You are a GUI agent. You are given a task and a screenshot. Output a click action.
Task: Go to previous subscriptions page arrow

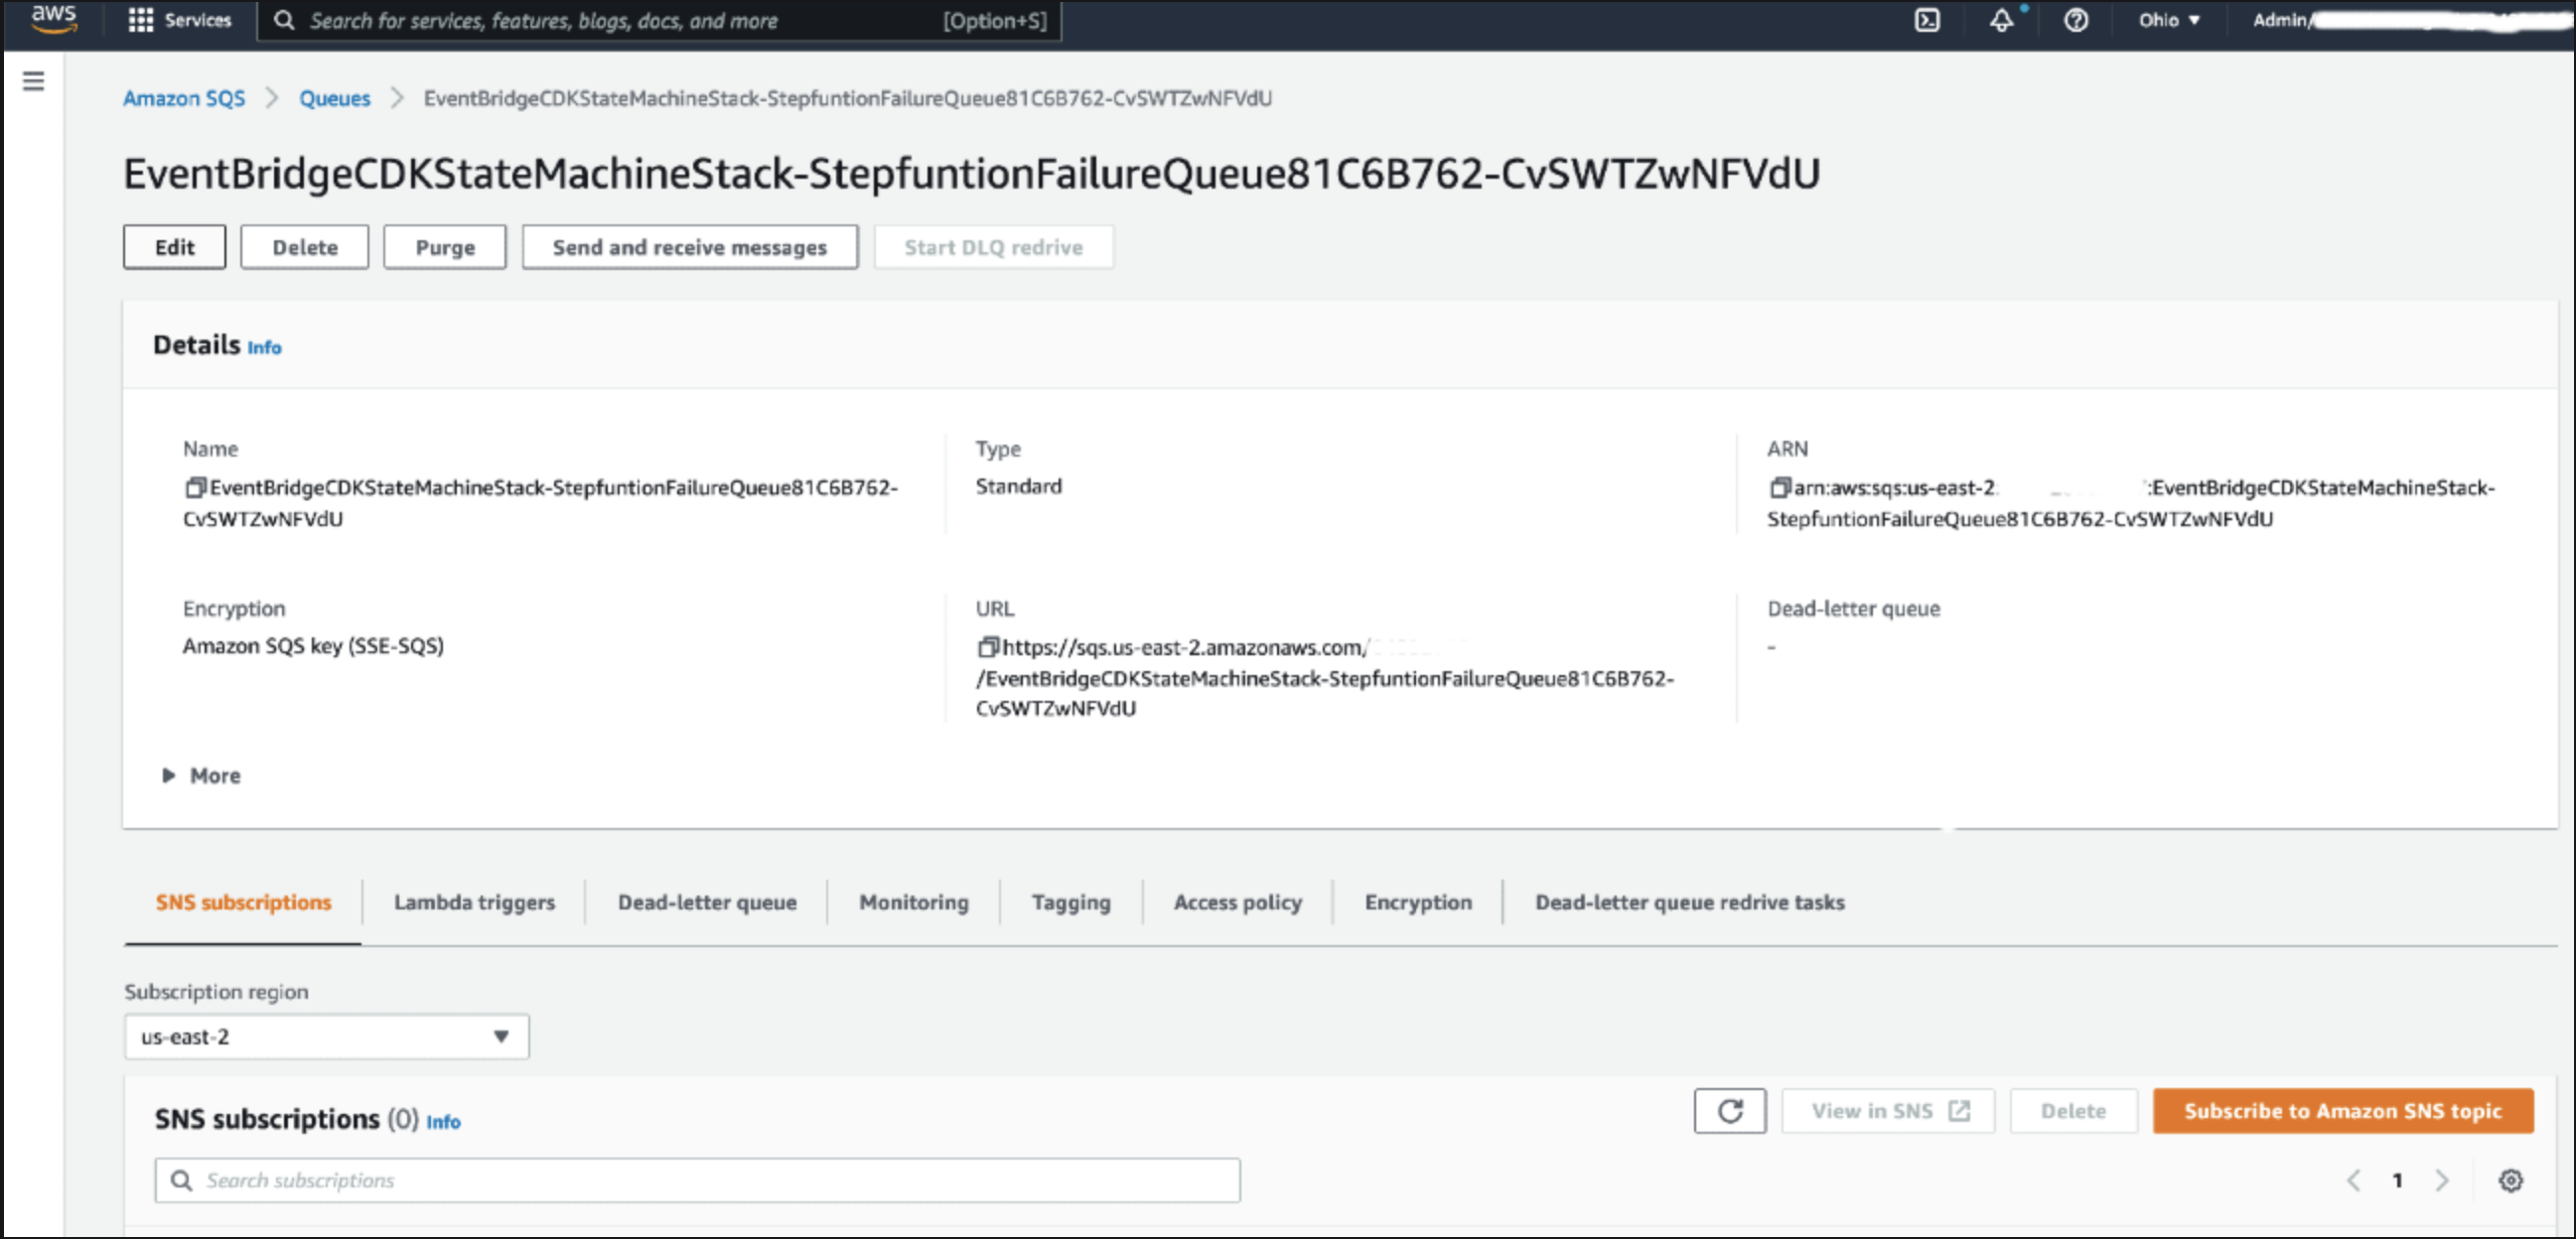[2354, 1181]
